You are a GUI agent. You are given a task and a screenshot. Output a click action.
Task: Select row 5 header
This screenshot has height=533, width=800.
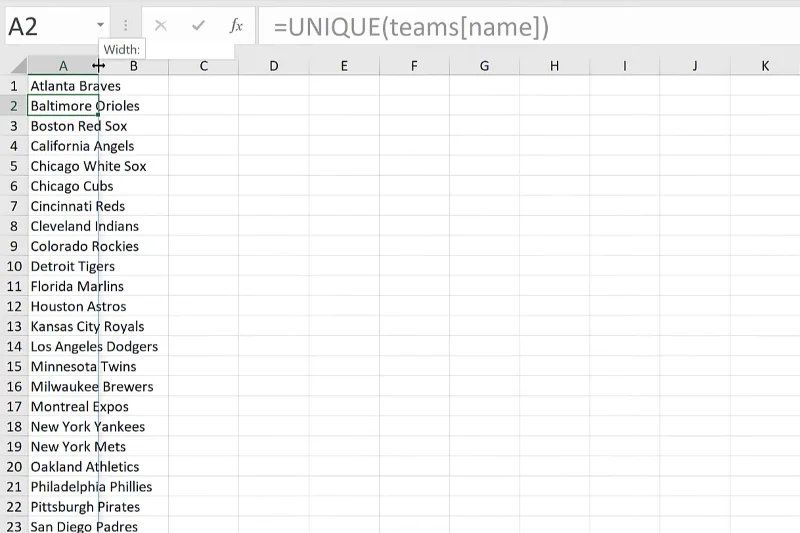click(x=14, y=166)
